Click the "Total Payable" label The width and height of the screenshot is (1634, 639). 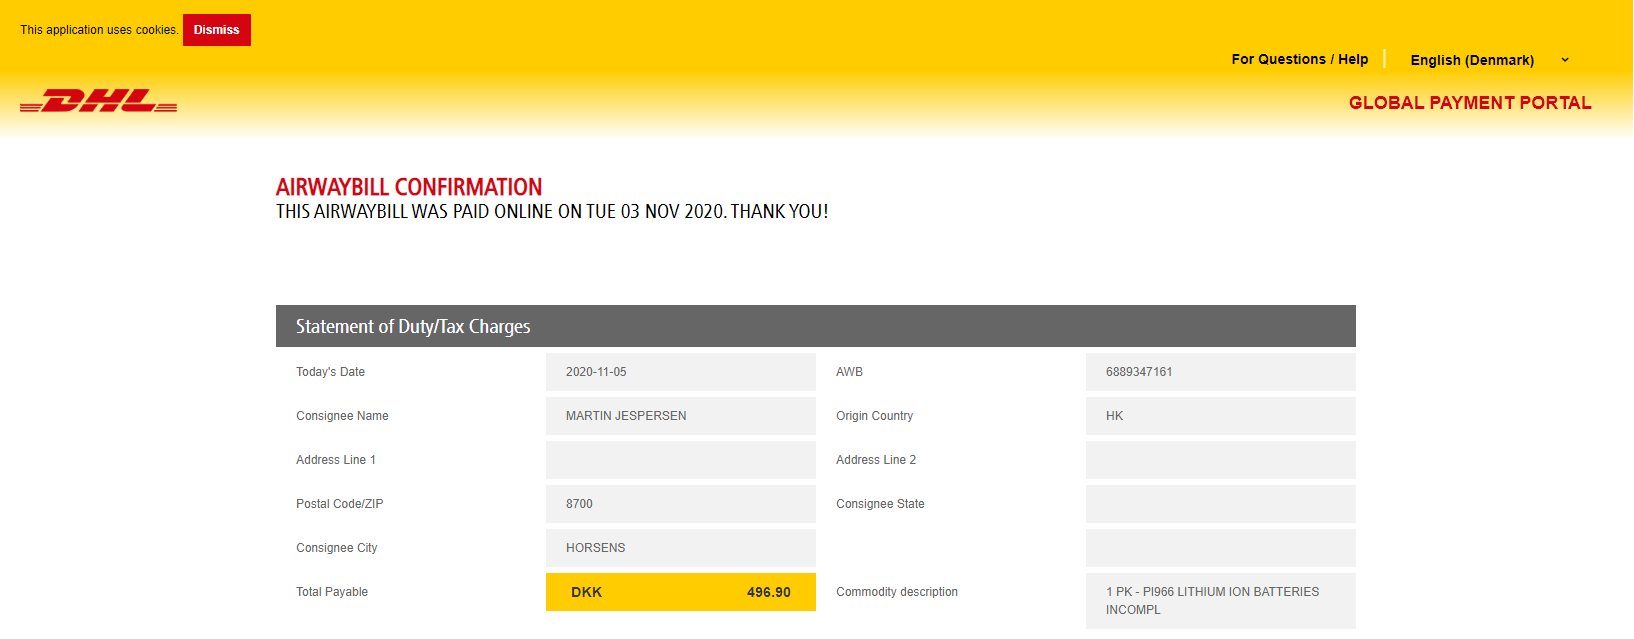332,592
